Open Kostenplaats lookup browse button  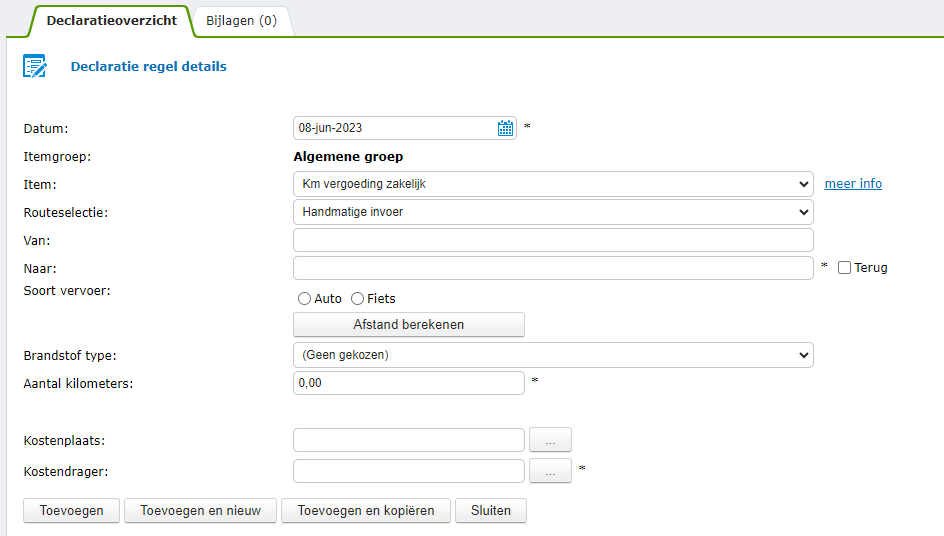click(x=550, y=440)
